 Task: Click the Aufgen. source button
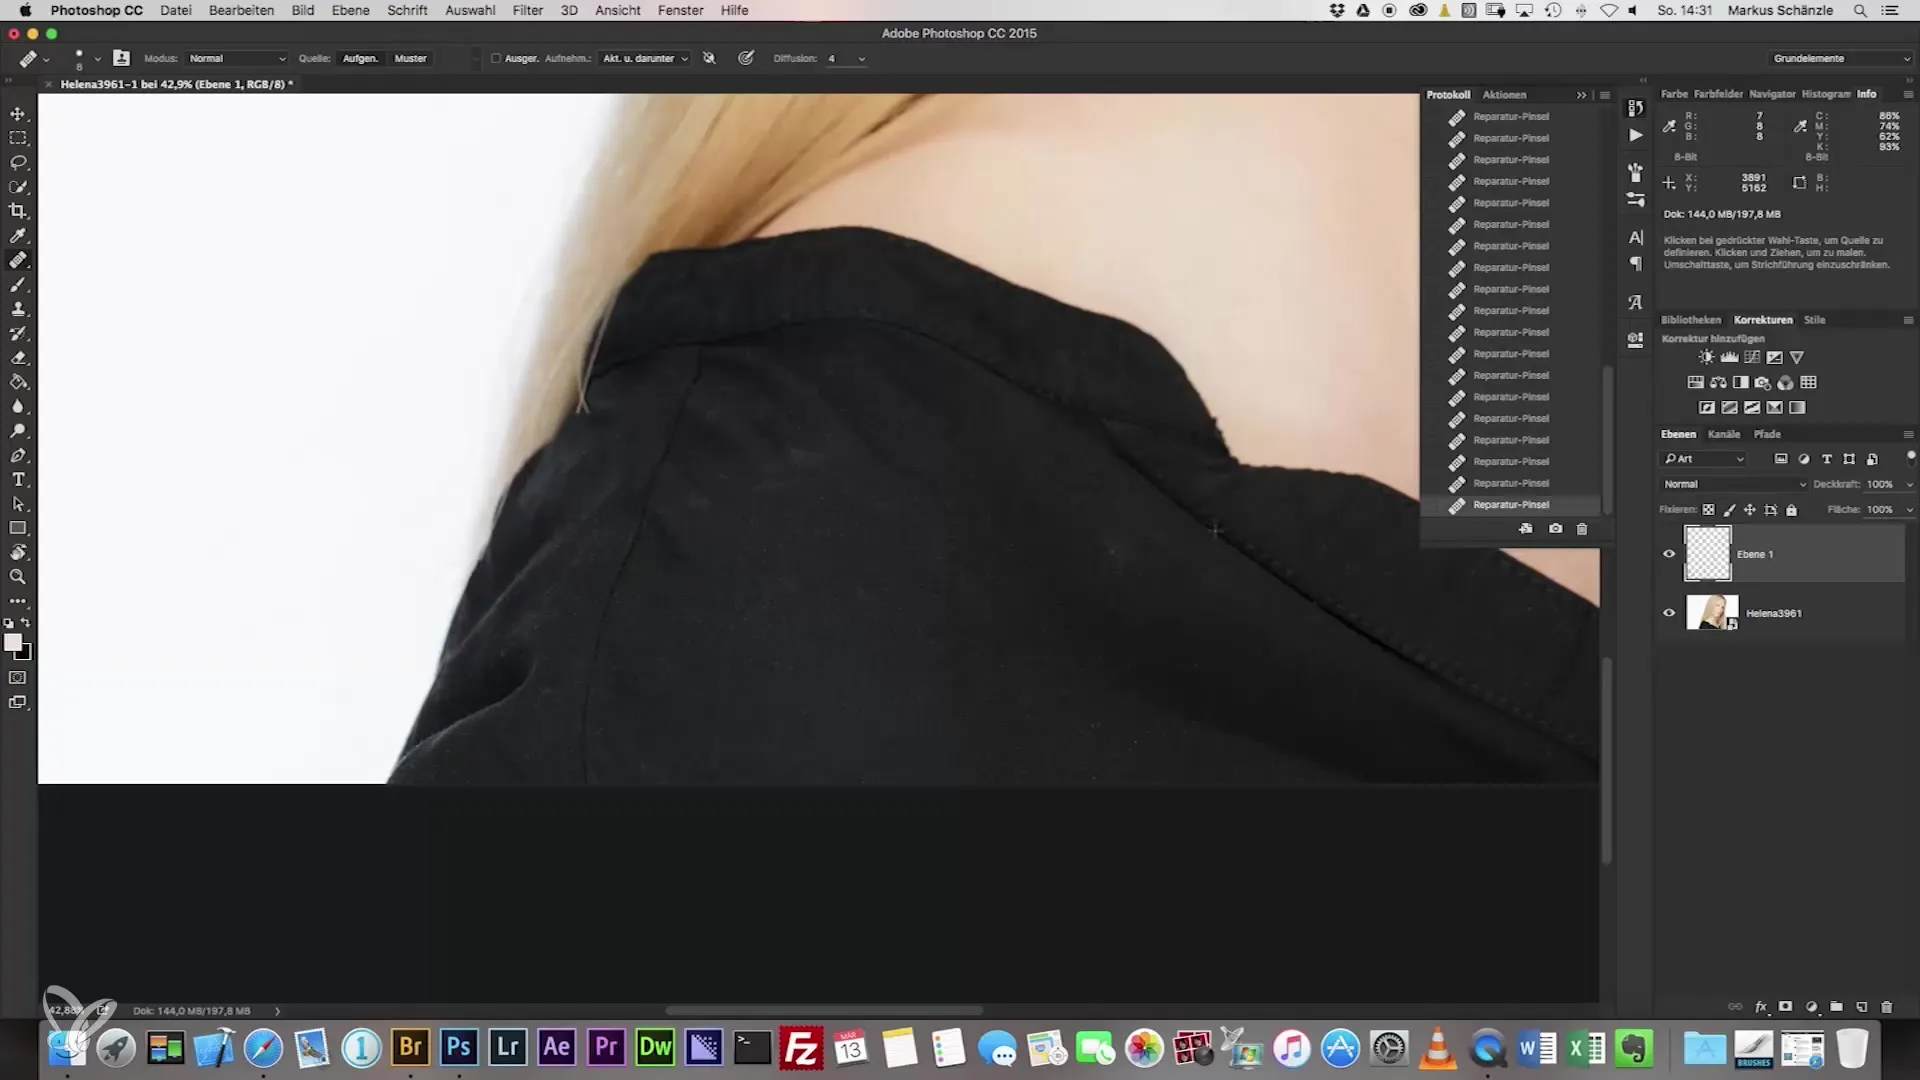point(360,59)
